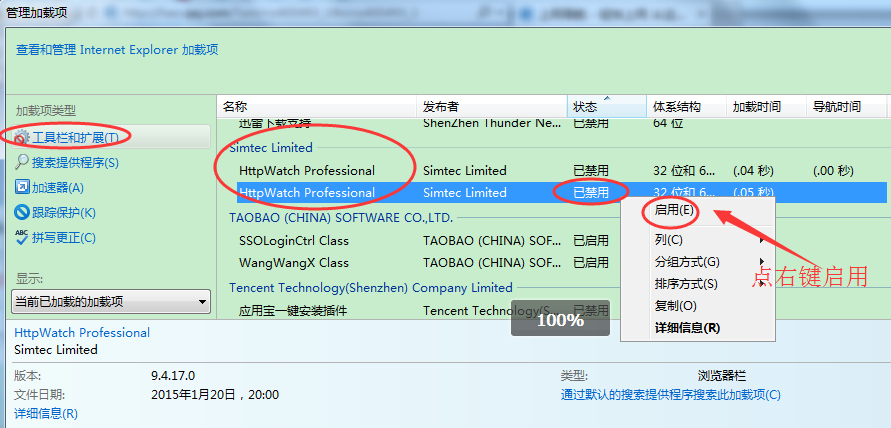Image resolution: width=891 pixels, height=428 pixels.
Task: Select the SSOLoginCtrl Class add-on
Action: point(293,241)
